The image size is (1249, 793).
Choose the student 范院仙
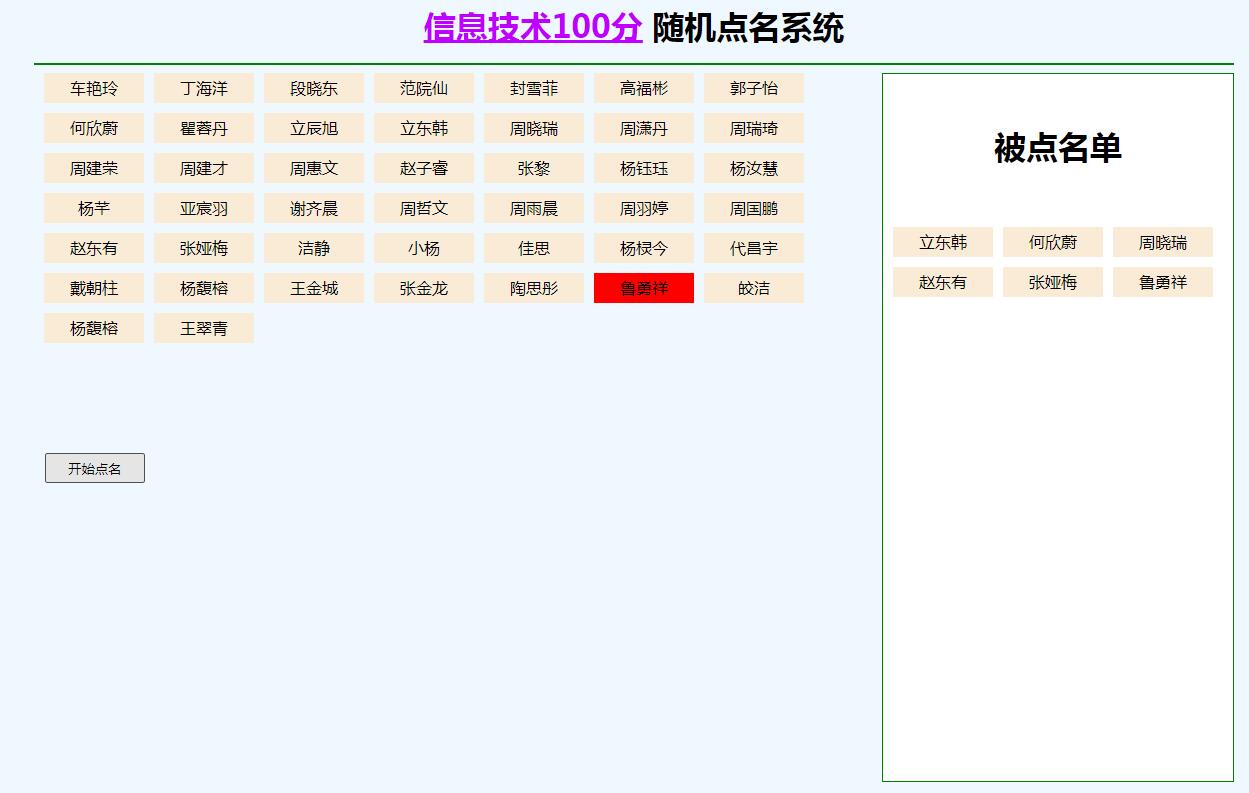tap(424, 88)
